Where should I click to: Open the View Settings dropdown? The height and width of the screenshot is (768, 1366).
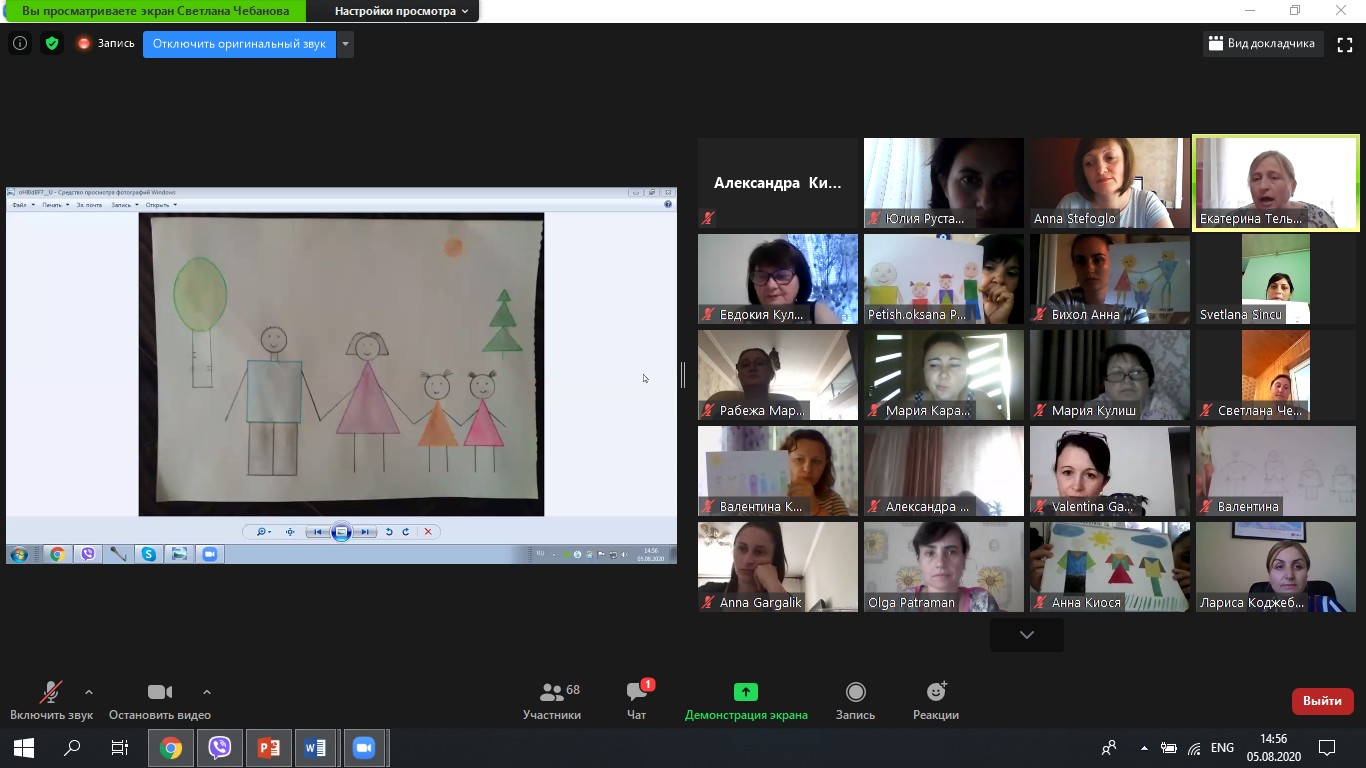click(x=401, y=11)
